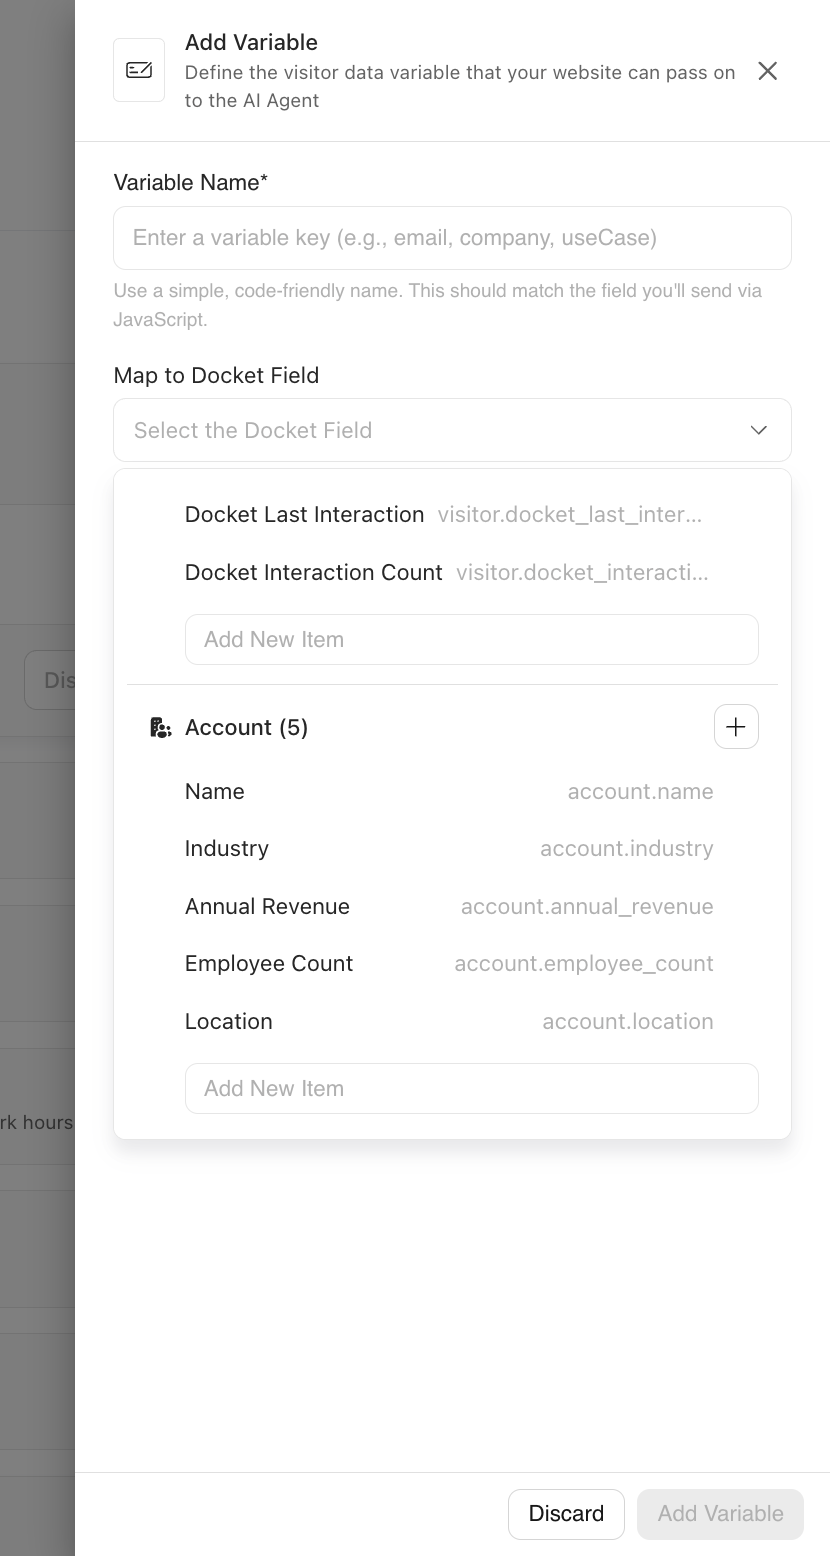Click the visitor.docket_last_inter… key text
The width and height of the screenshot is (830, 1556).
tap(570, 515)
